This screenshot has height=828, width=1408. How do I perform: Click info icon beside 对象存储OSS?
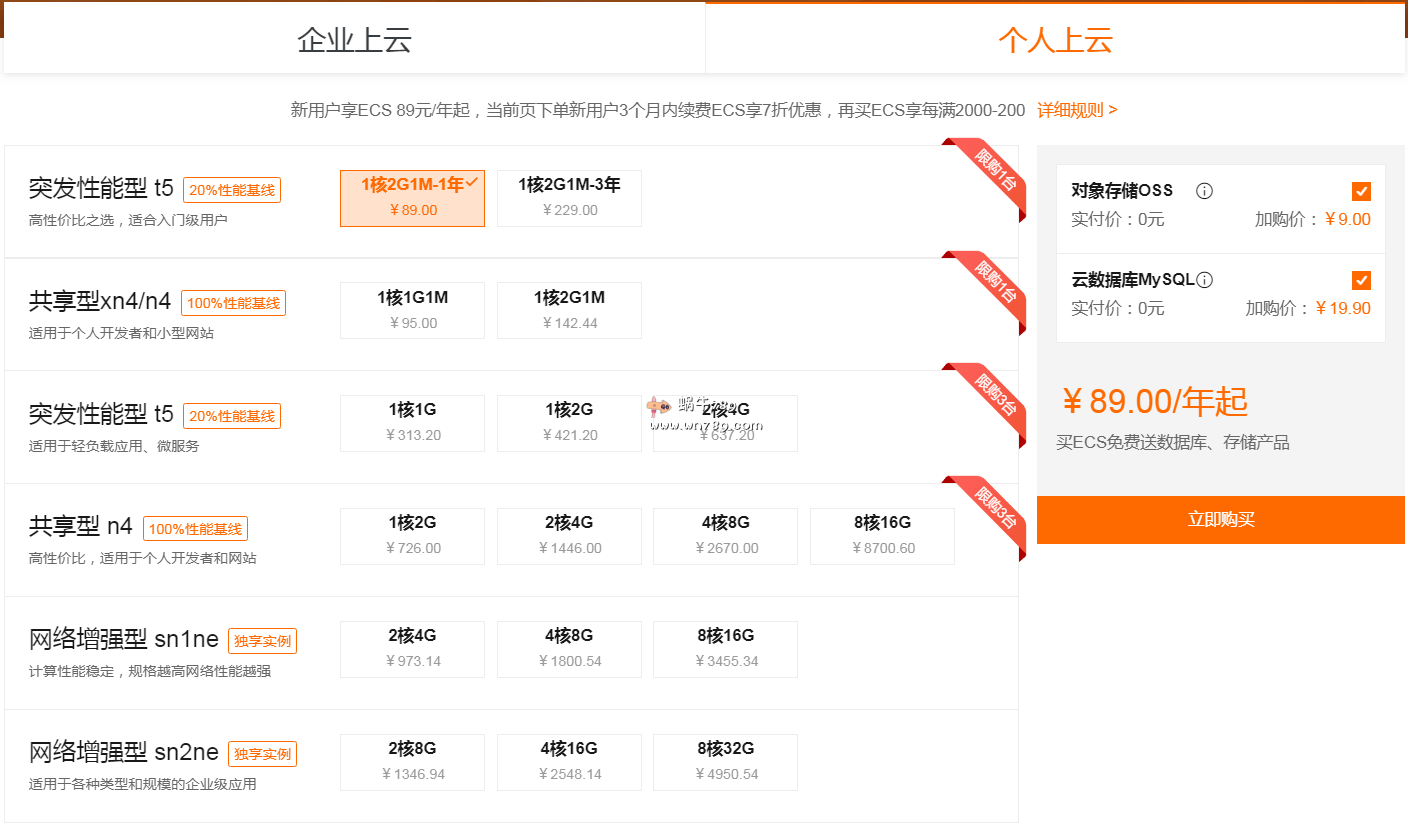[x=1204, y=191]
